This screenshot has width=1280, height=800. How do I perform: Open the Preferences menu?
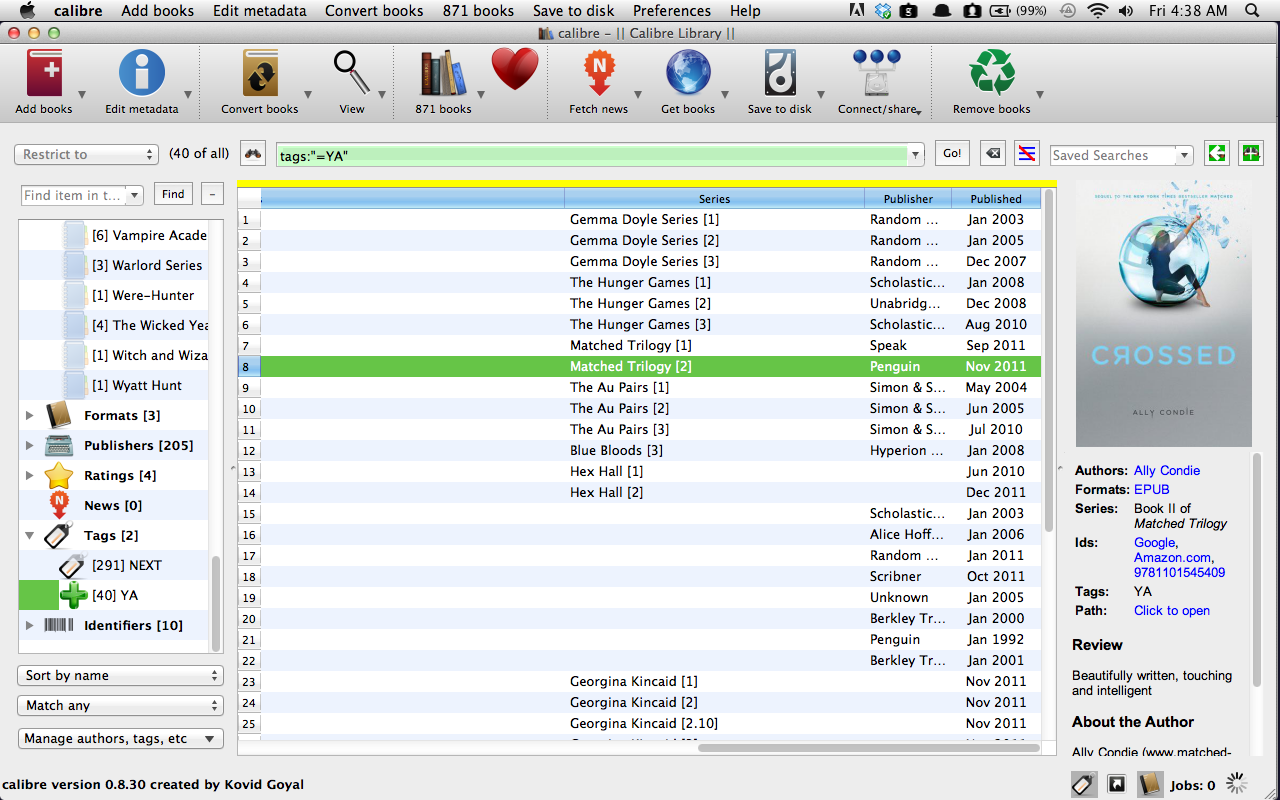click(x=672, y=11)
